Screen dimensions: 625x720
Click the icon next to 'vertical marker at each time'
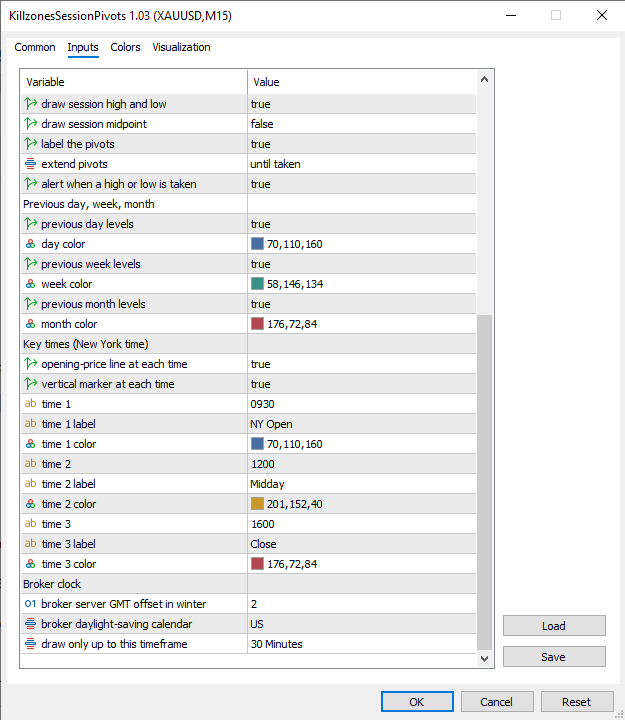pos(31,384)
